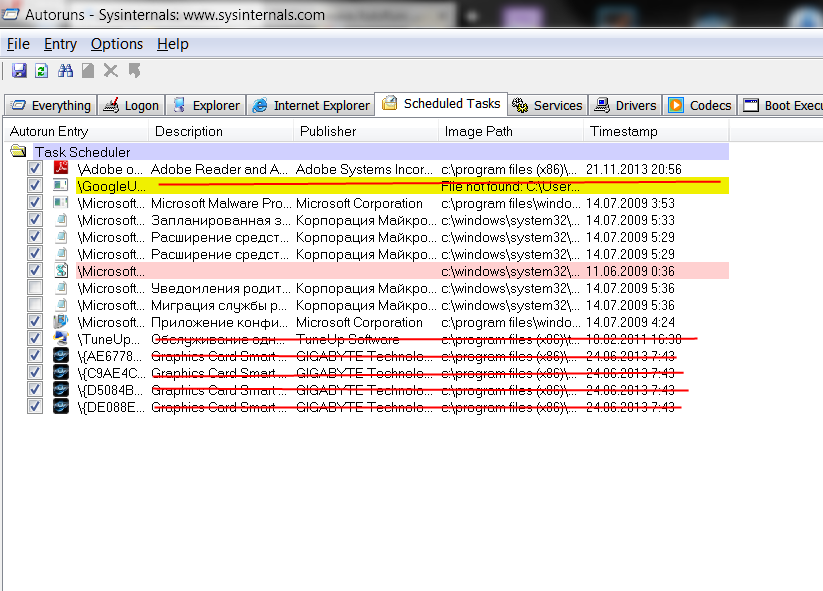This screenshot has width=823, height=591.
Task: Click the timestamp "21.11.2013 20:56"
Action: pyautogui.click(x=634, y=169)
